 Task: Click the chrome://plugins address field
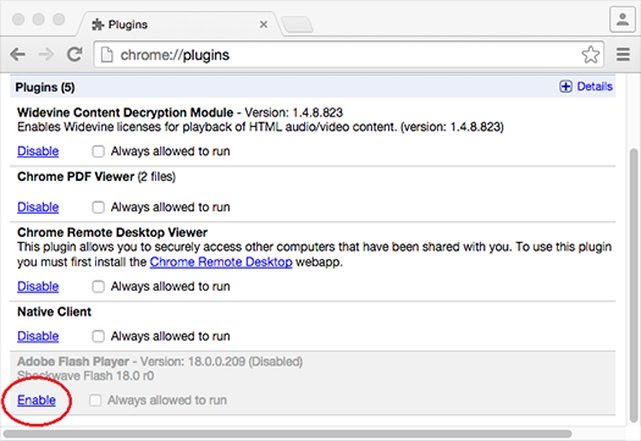(340, 54)
